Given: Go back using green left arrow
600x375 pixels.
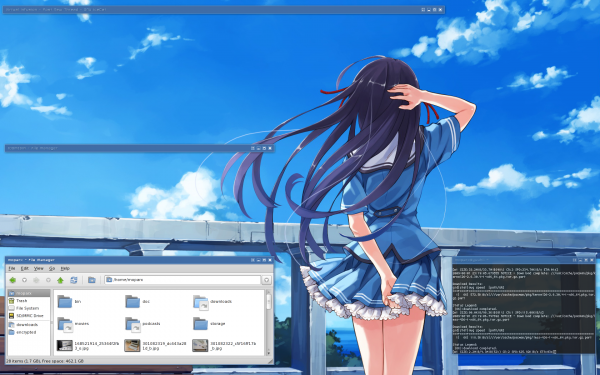Looking at the screenshot, I should [13, 280].
